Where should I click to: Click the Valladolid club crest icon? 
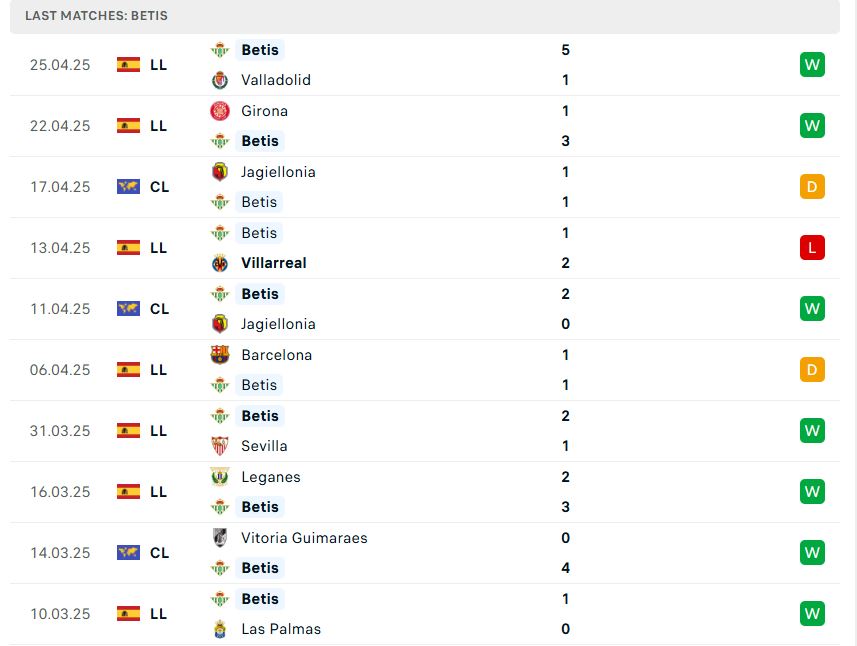point(220,80)
